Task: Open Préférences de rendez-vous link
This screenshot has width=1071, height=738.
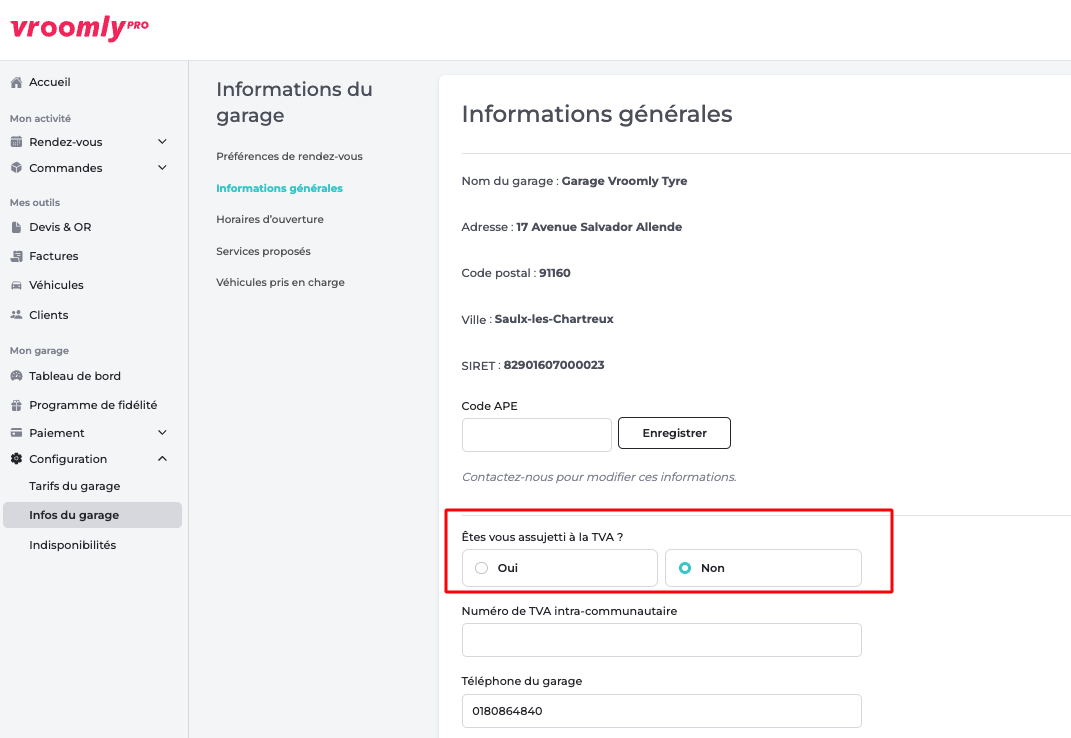Action: click(289, 156)
